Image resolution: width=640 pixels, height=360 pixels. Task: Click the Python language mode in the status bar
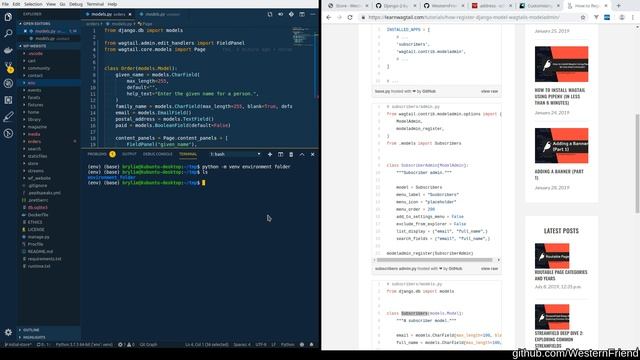click(x=287, y=344)
